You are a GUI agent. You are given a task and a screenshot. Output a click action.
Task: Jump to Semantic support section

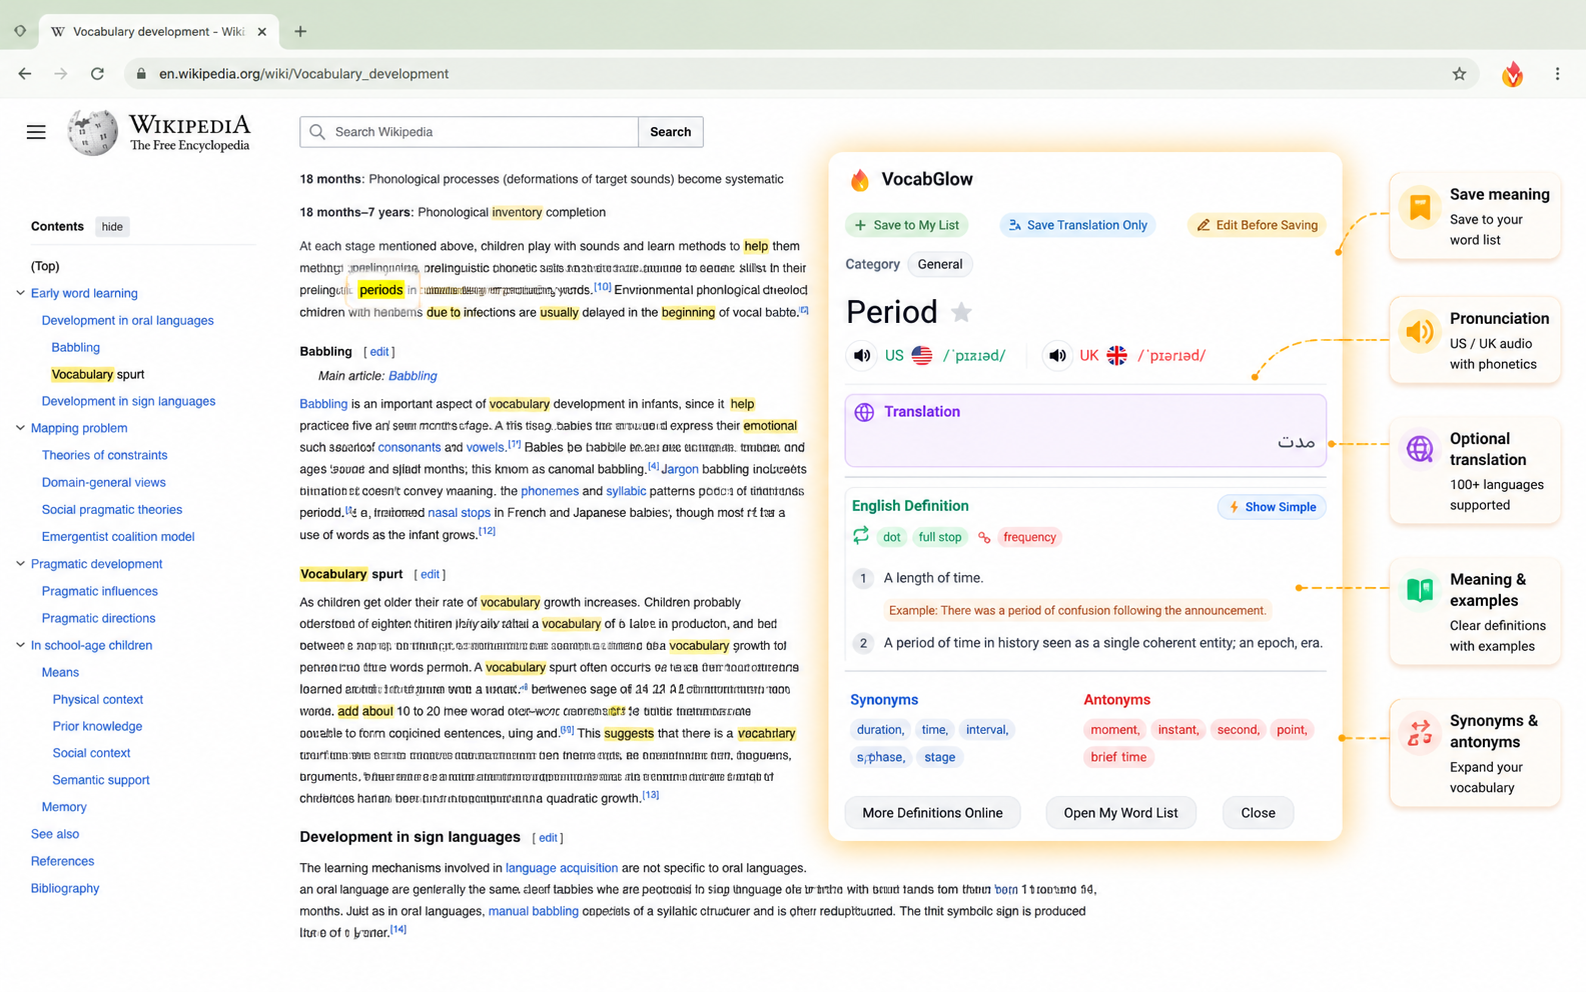101,780
